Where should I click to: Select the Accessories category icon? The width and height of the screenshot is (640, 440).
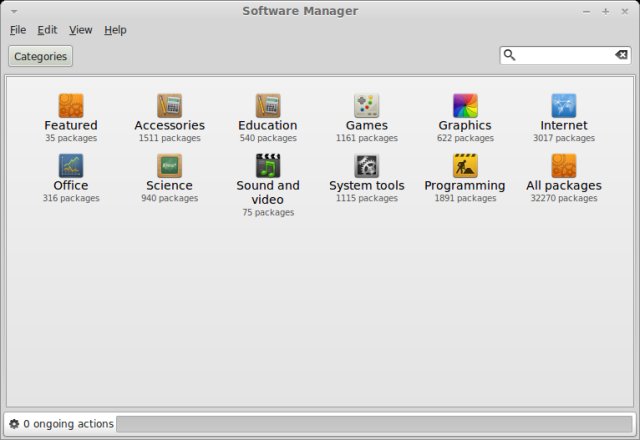tap(169, 105)
